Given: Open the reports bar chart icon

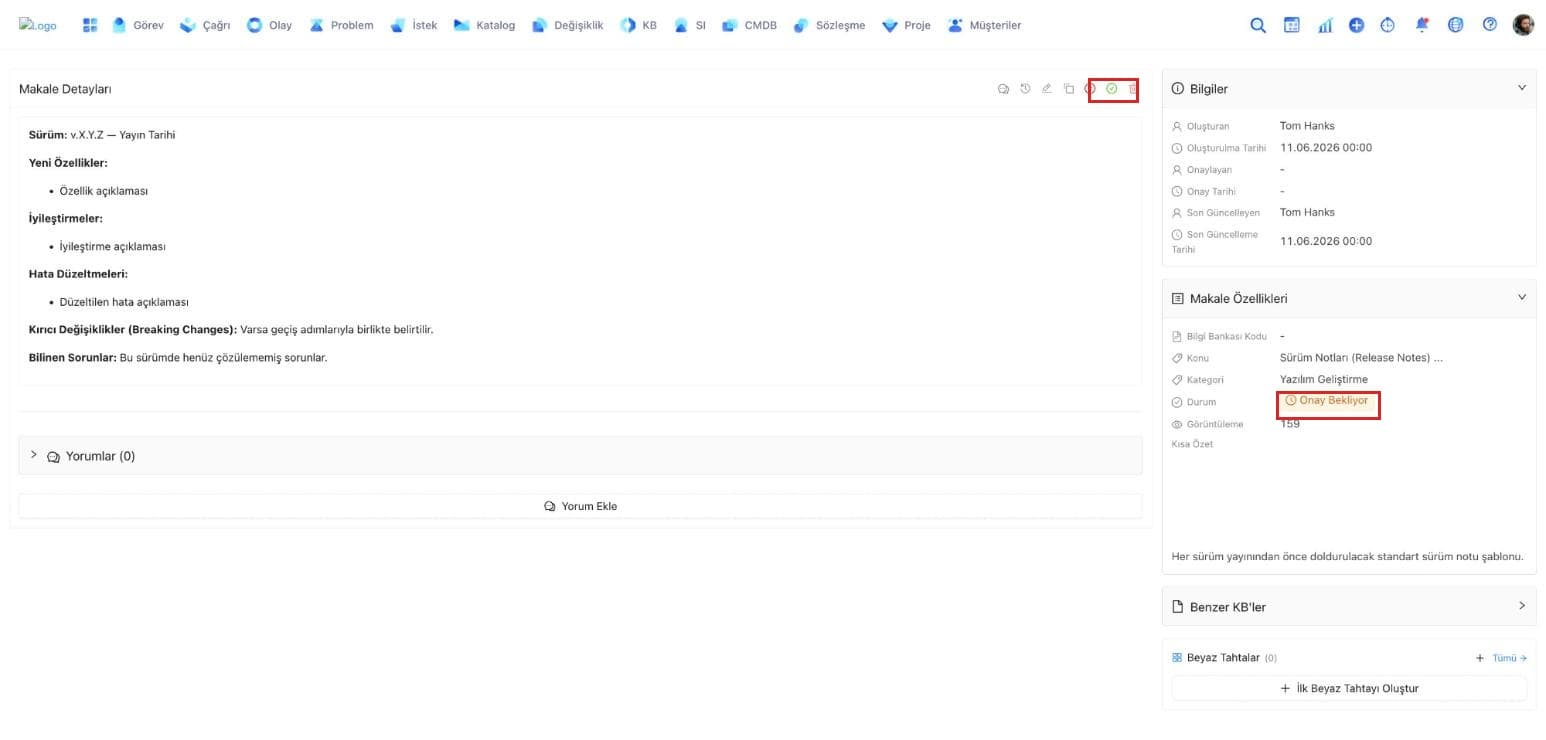Looking at the screenshot, I should 1325,25.
